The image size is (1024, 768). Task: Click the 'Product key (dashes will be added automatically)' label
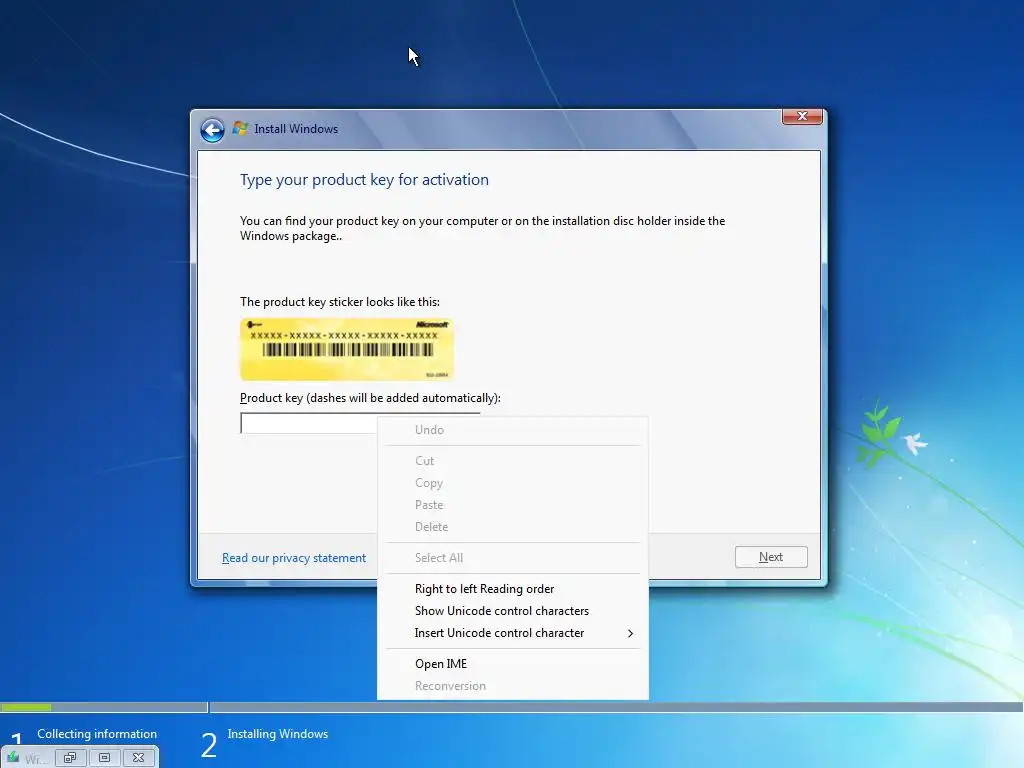tap(370, 398)
